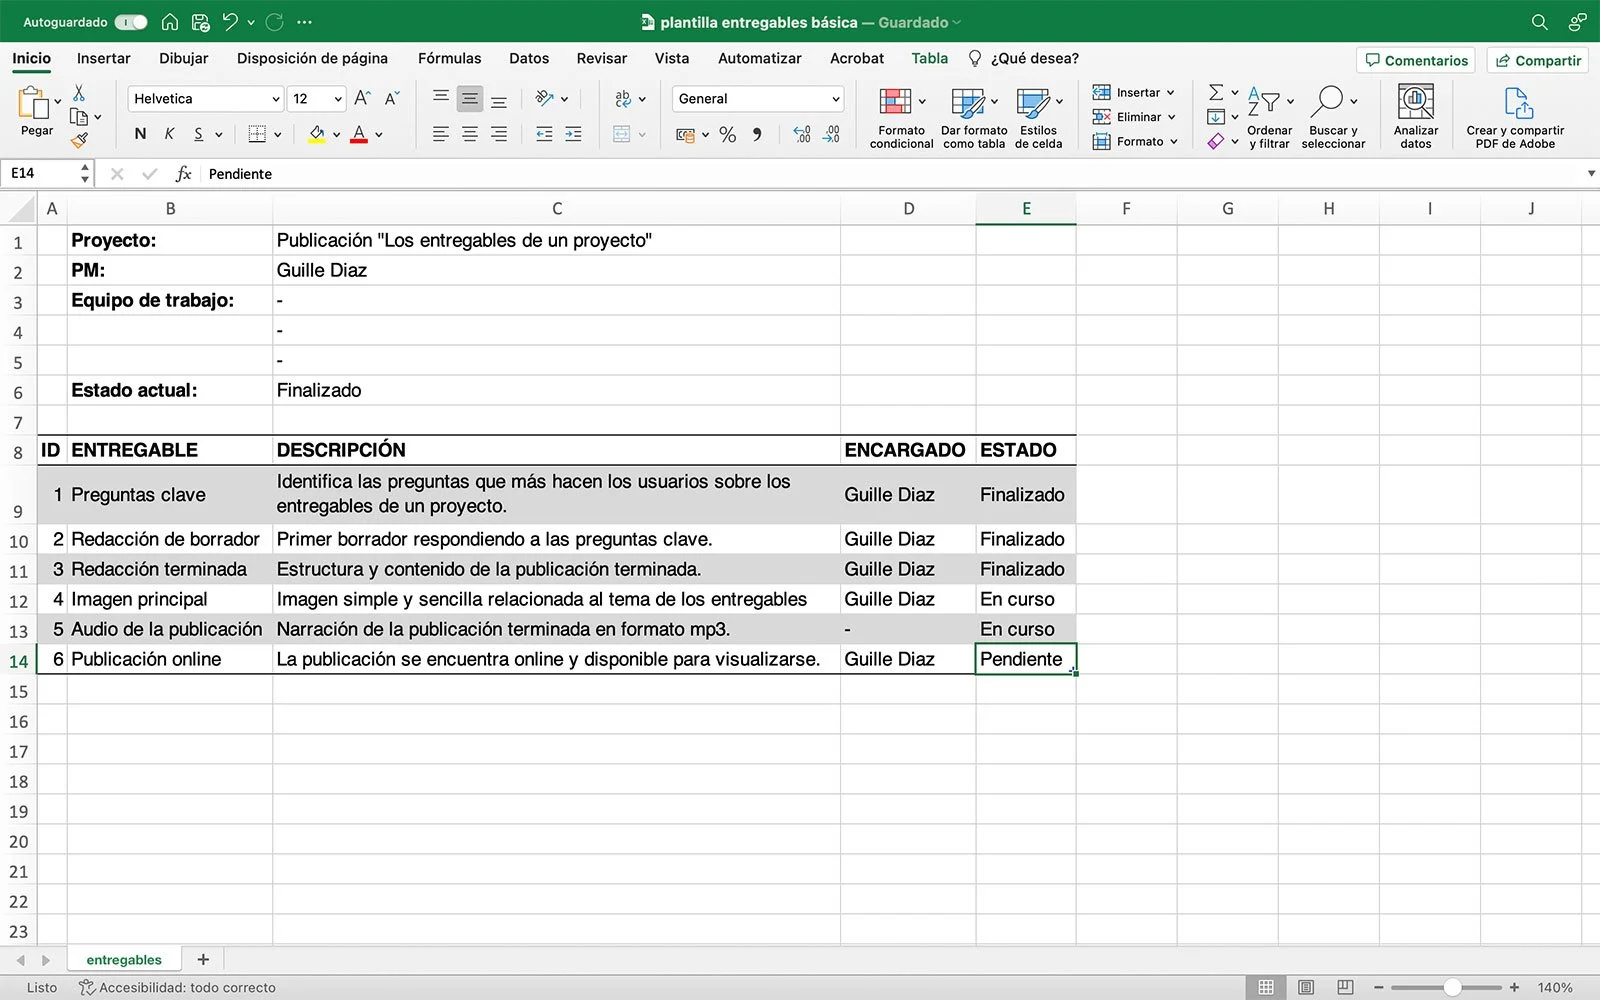Switch to the Fórmulas ribbon tab
Screen dimensions: 1600x1000
click(449, 58)
